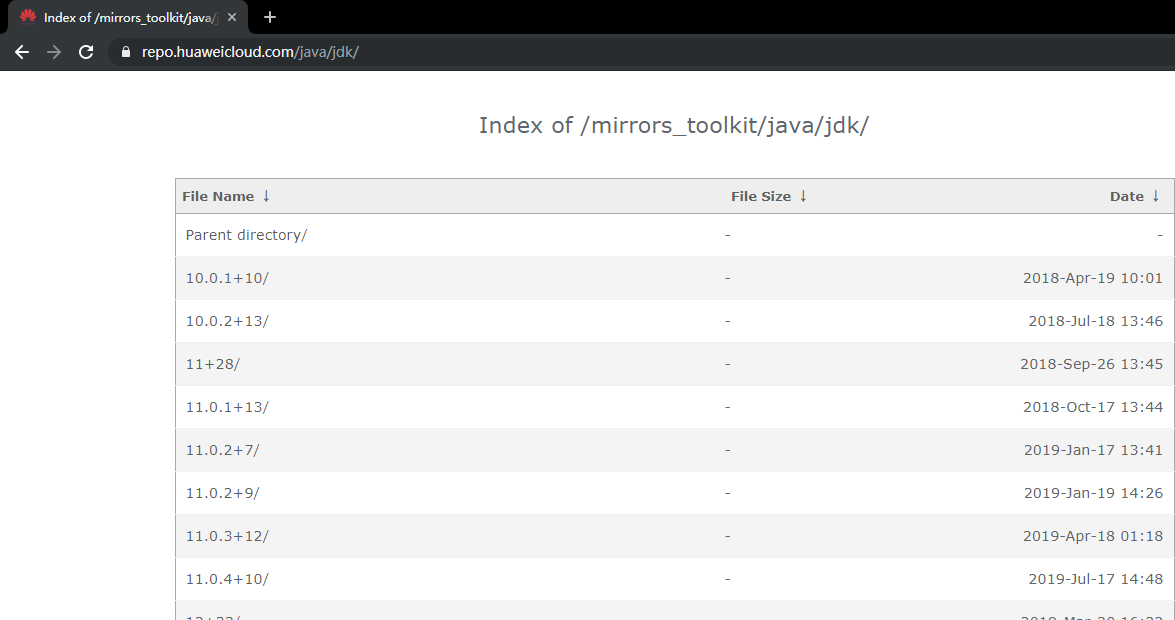1175x620 pixels.
Task: Sort descending using Date arrow
Action: click(1156, 196)
